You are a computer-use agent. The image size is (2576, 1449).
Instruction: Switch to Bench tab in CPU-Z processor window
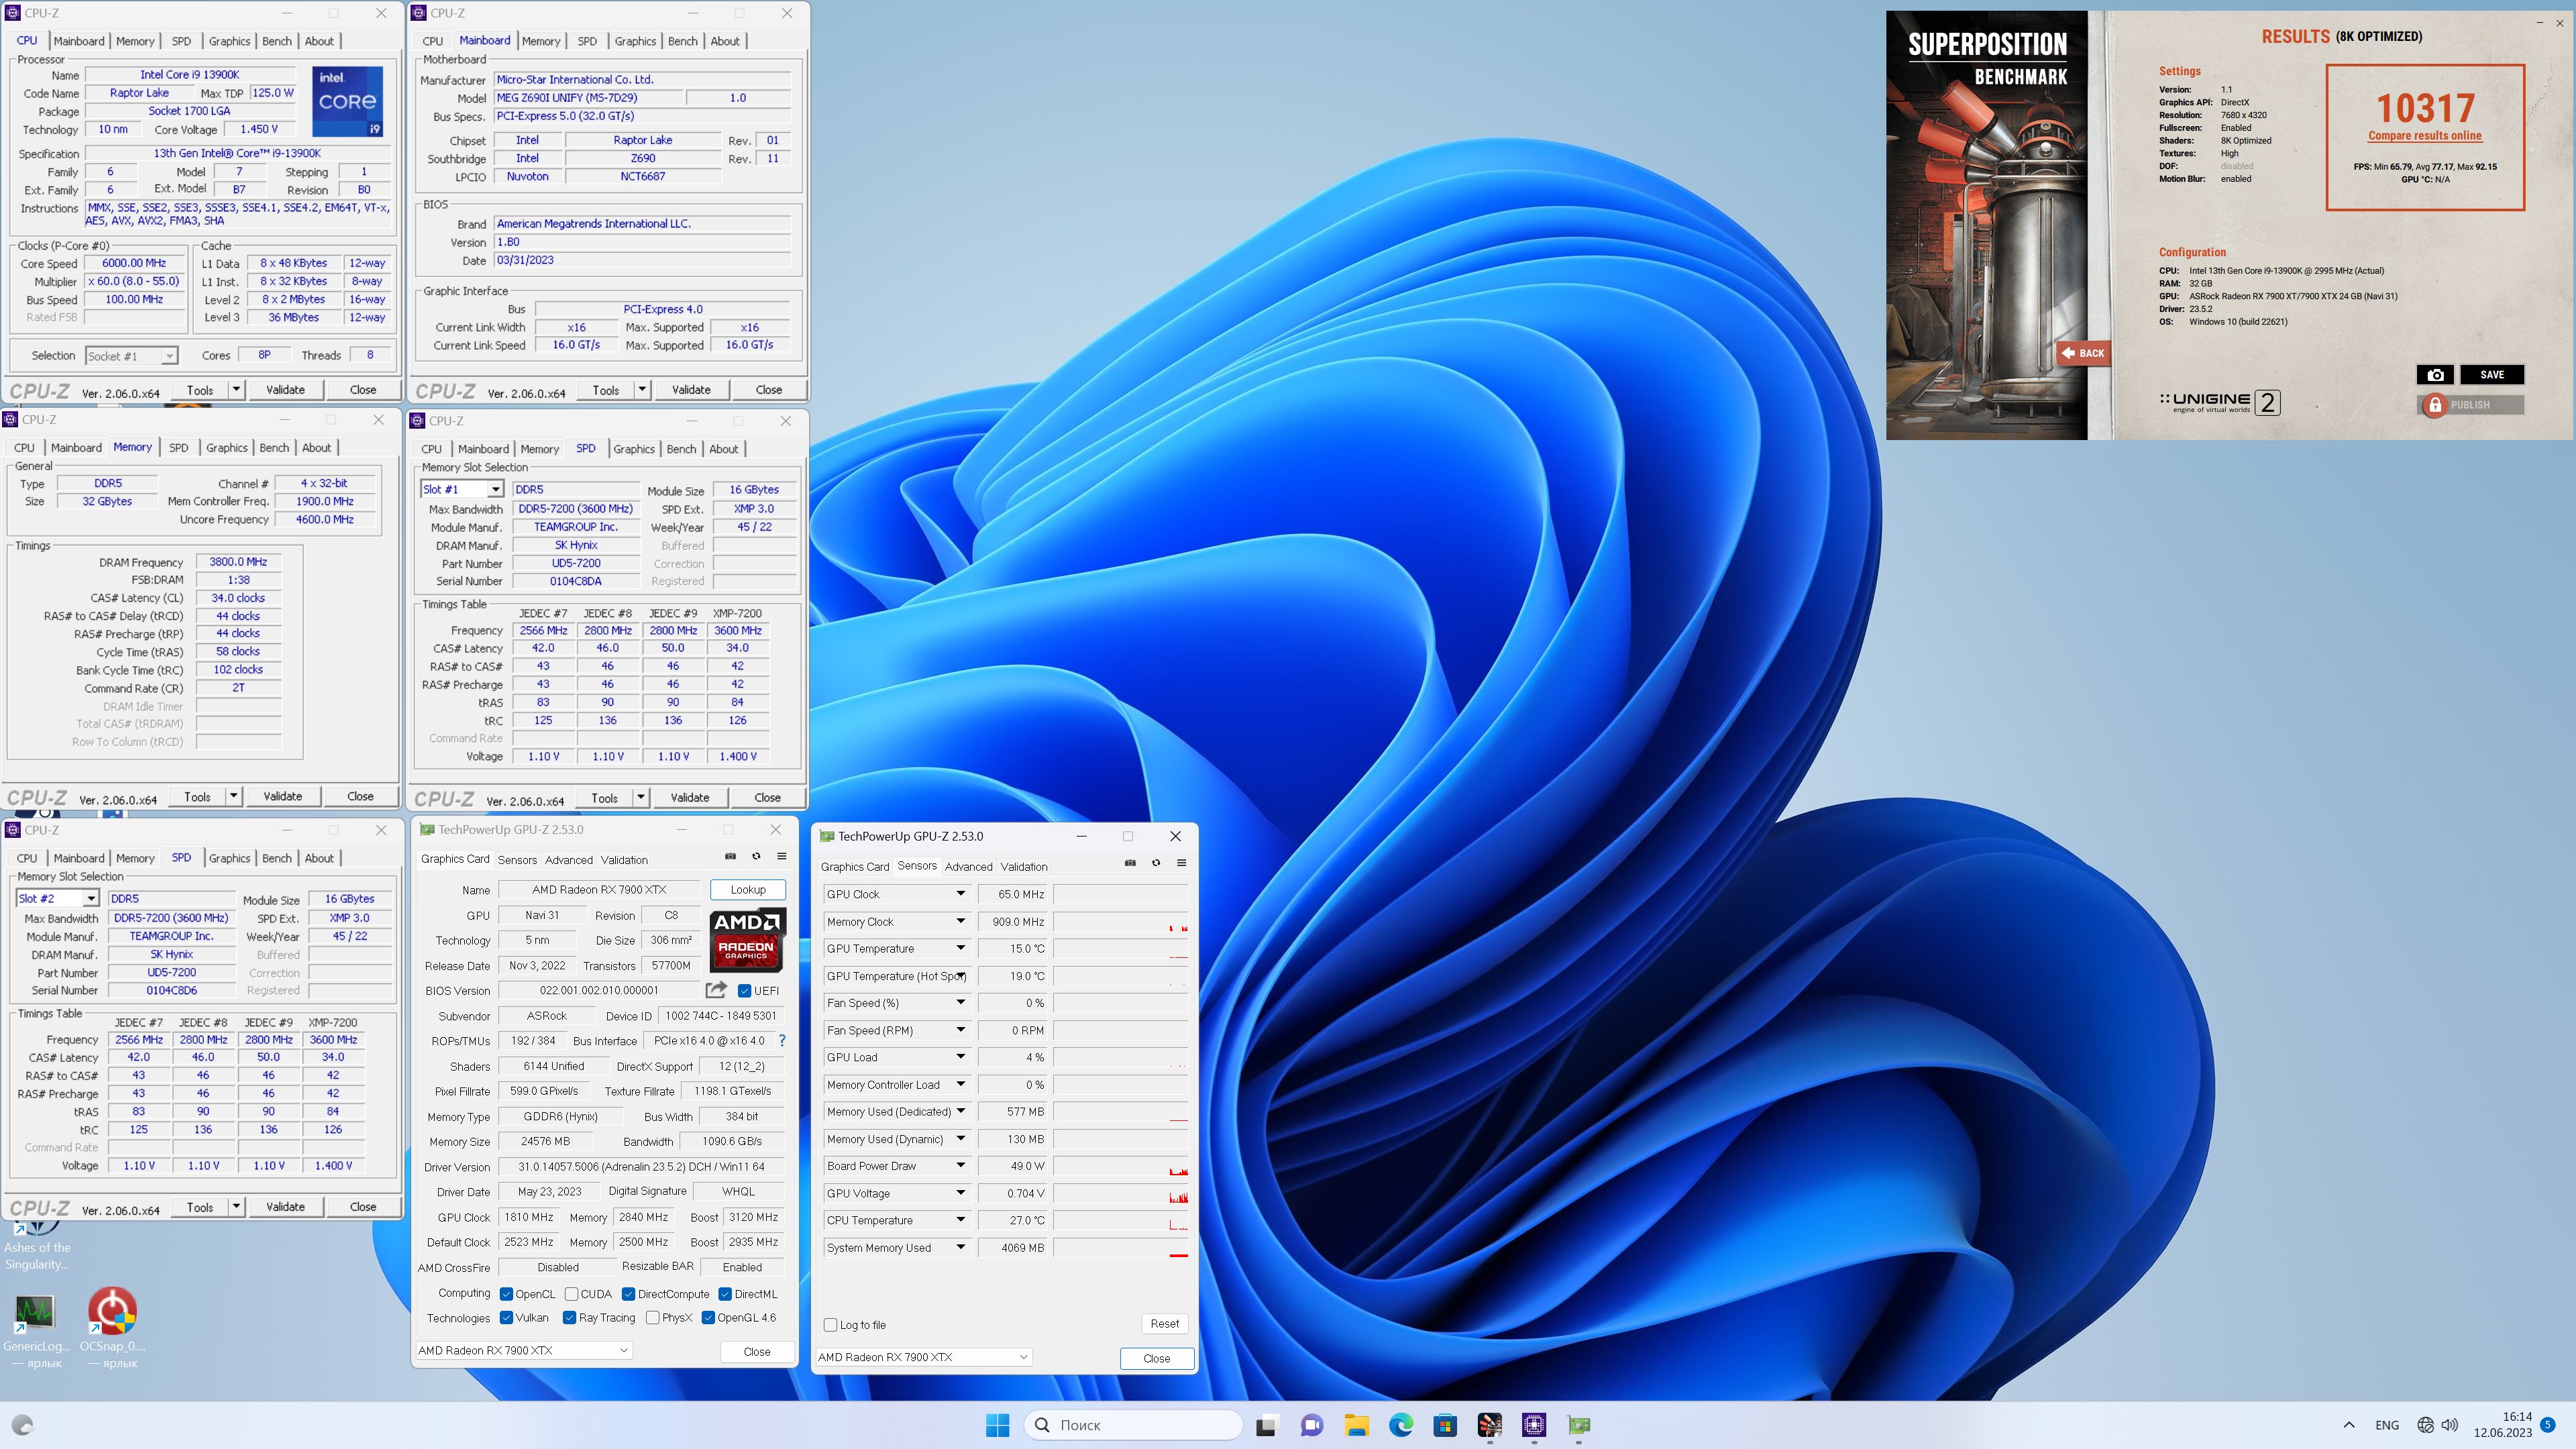coord(277,41)
